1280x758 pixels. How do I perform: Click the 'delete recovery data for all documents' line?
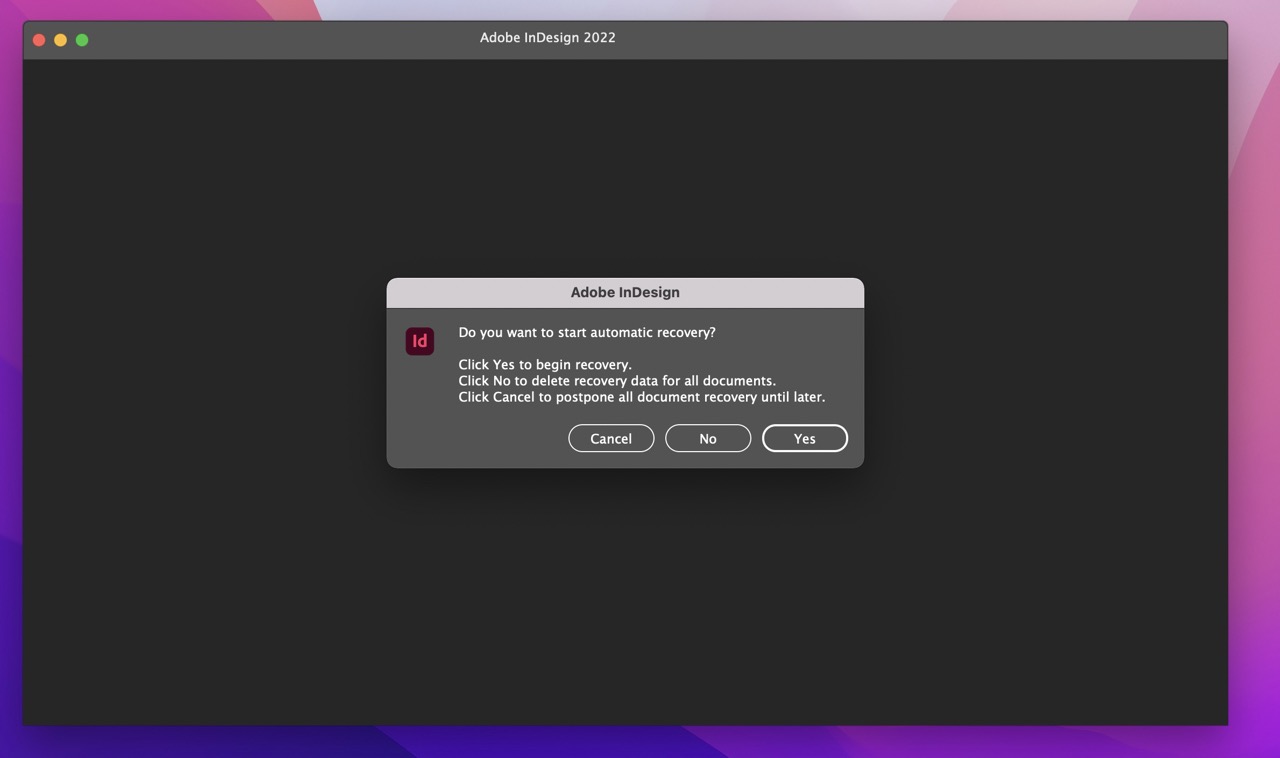click(617, 381)
